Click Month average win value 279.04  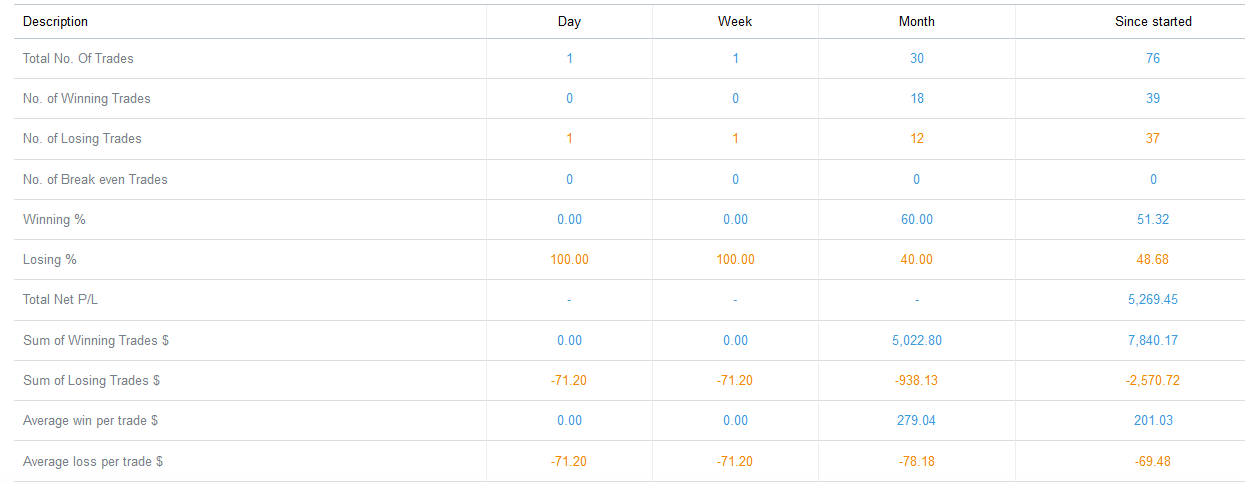(917, 420)
